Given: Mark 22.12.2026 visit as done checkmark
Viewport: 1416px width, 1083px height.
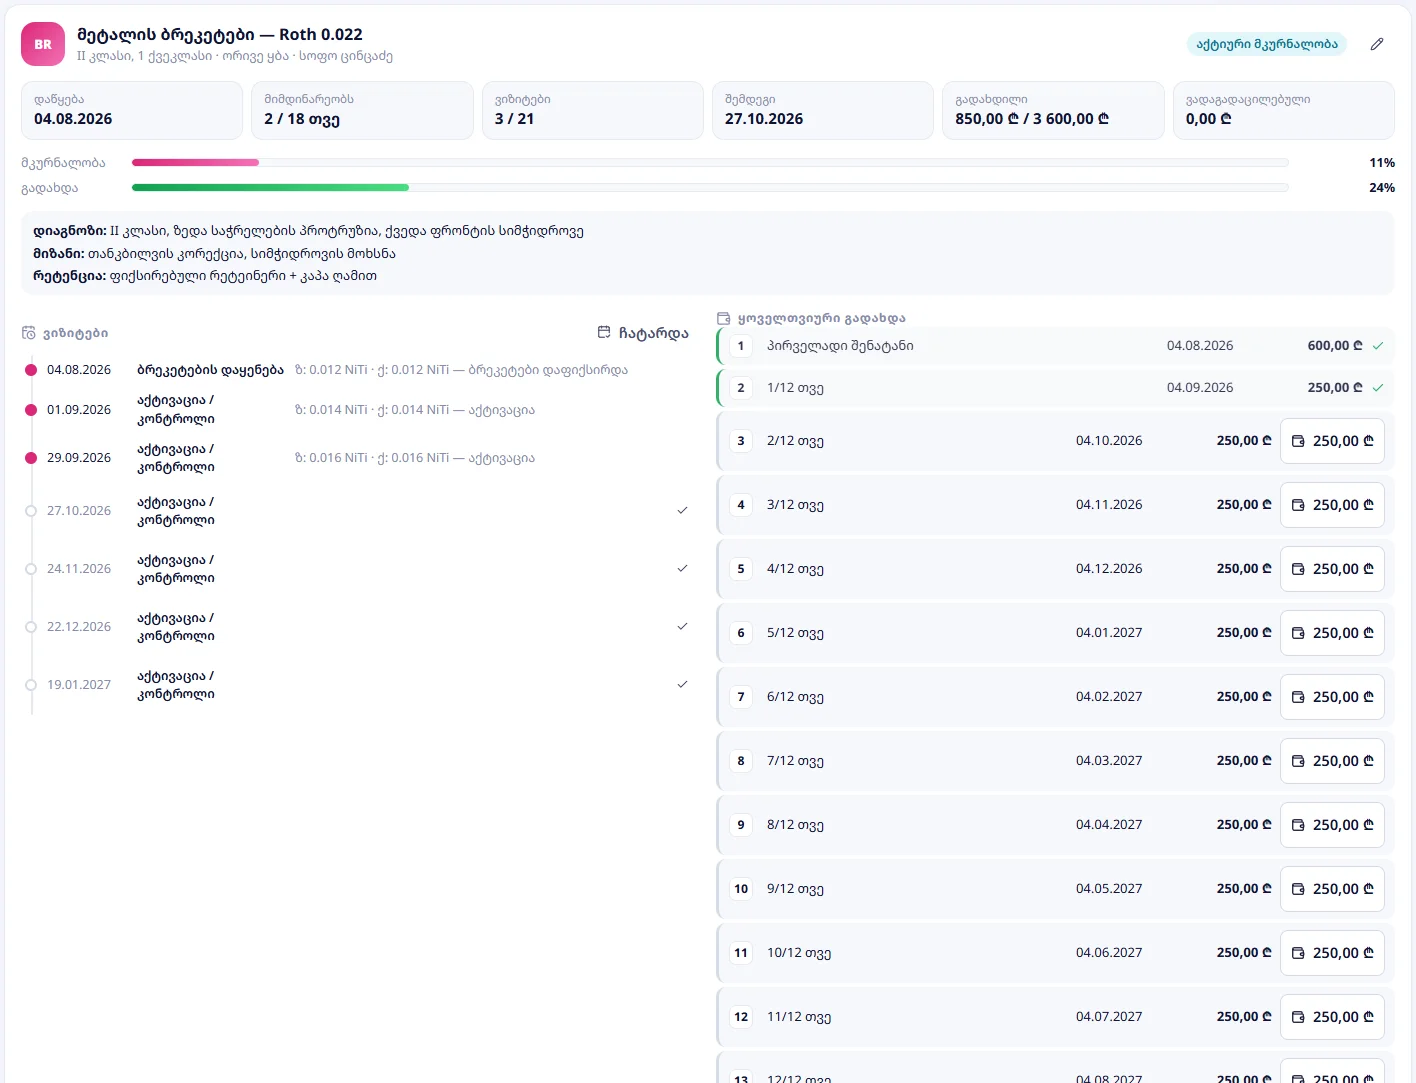Looking at the screenshot, I should coord(682,626).
